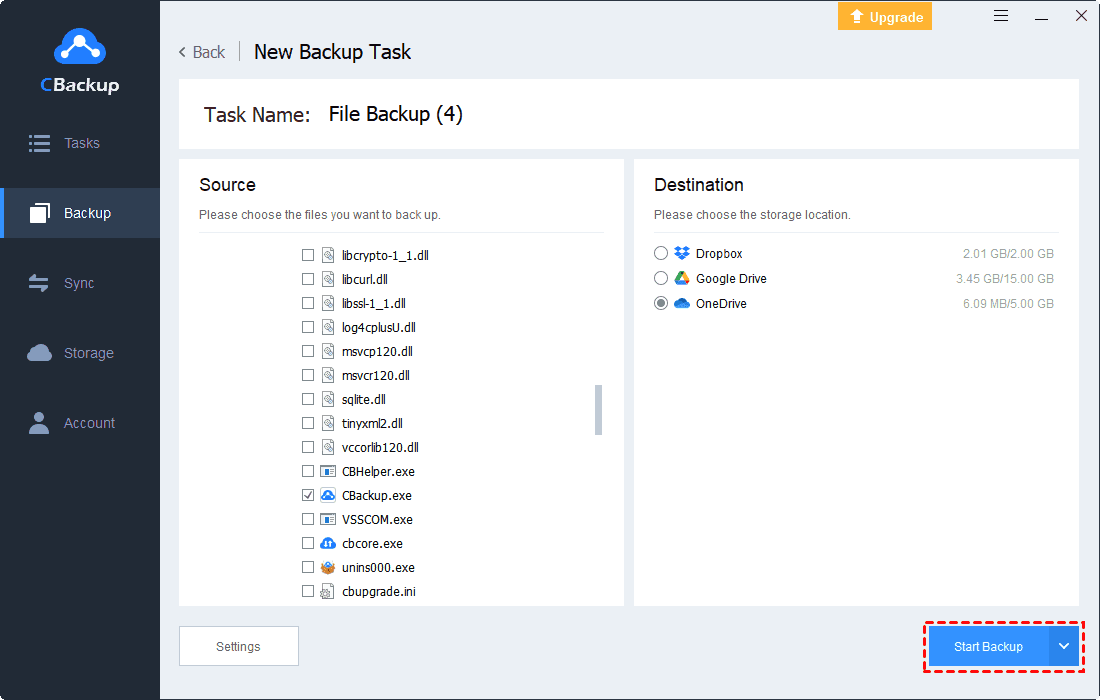
Task: Click the Google Drive icon
Action: coord(682,279)
